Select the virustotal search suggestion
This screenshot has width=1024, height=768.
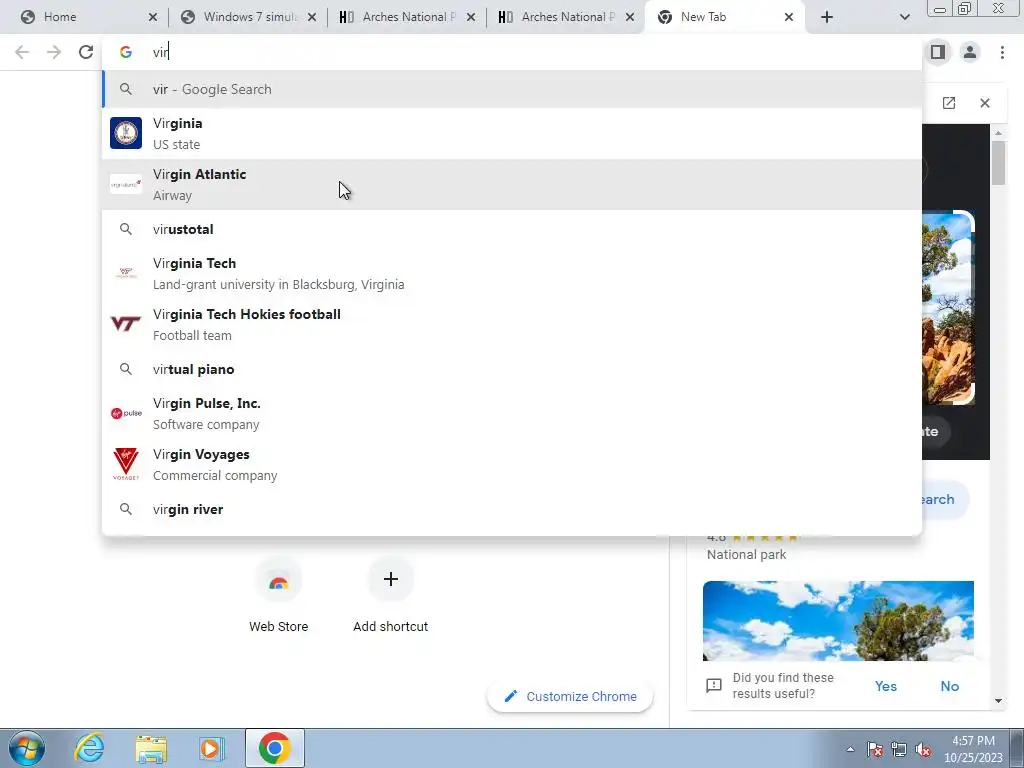[x=512, y=229]
